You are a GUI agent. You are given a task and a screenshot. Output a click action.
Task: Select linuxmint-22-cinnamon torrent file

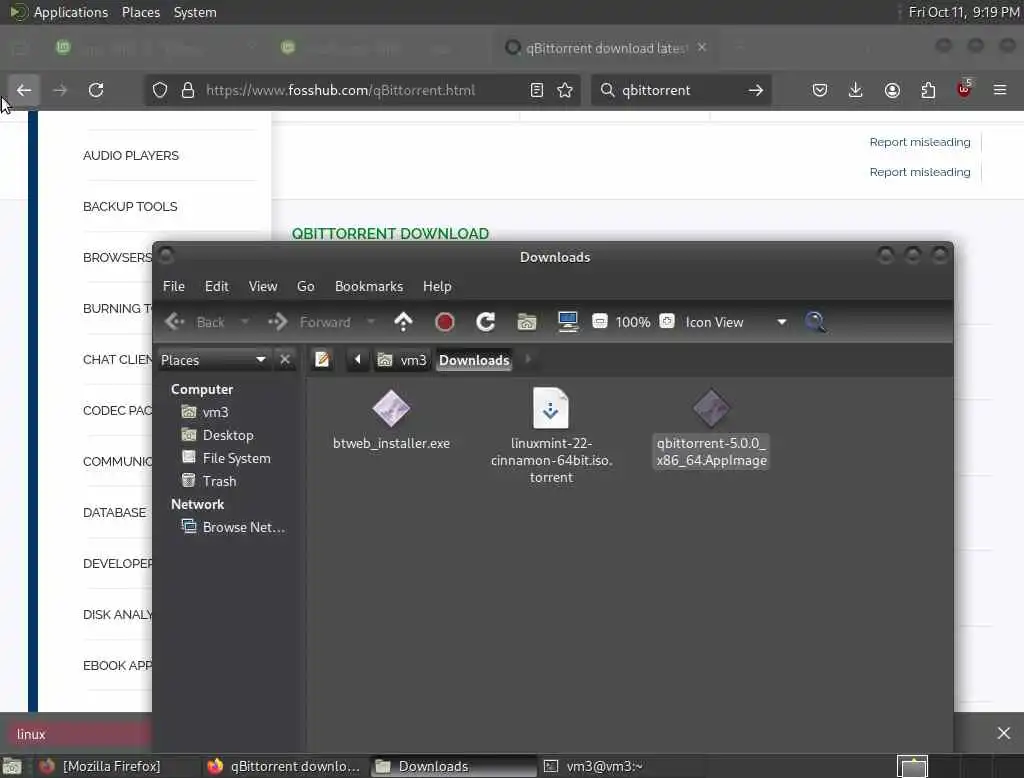(x=551, y=436)
